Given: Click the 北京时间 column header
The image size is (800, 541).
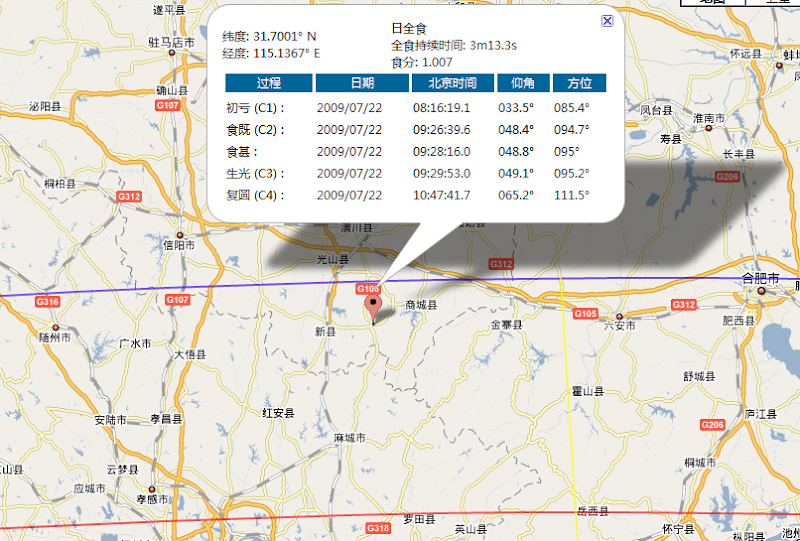Looking at the screenshot, I should (x=453, y=83).
